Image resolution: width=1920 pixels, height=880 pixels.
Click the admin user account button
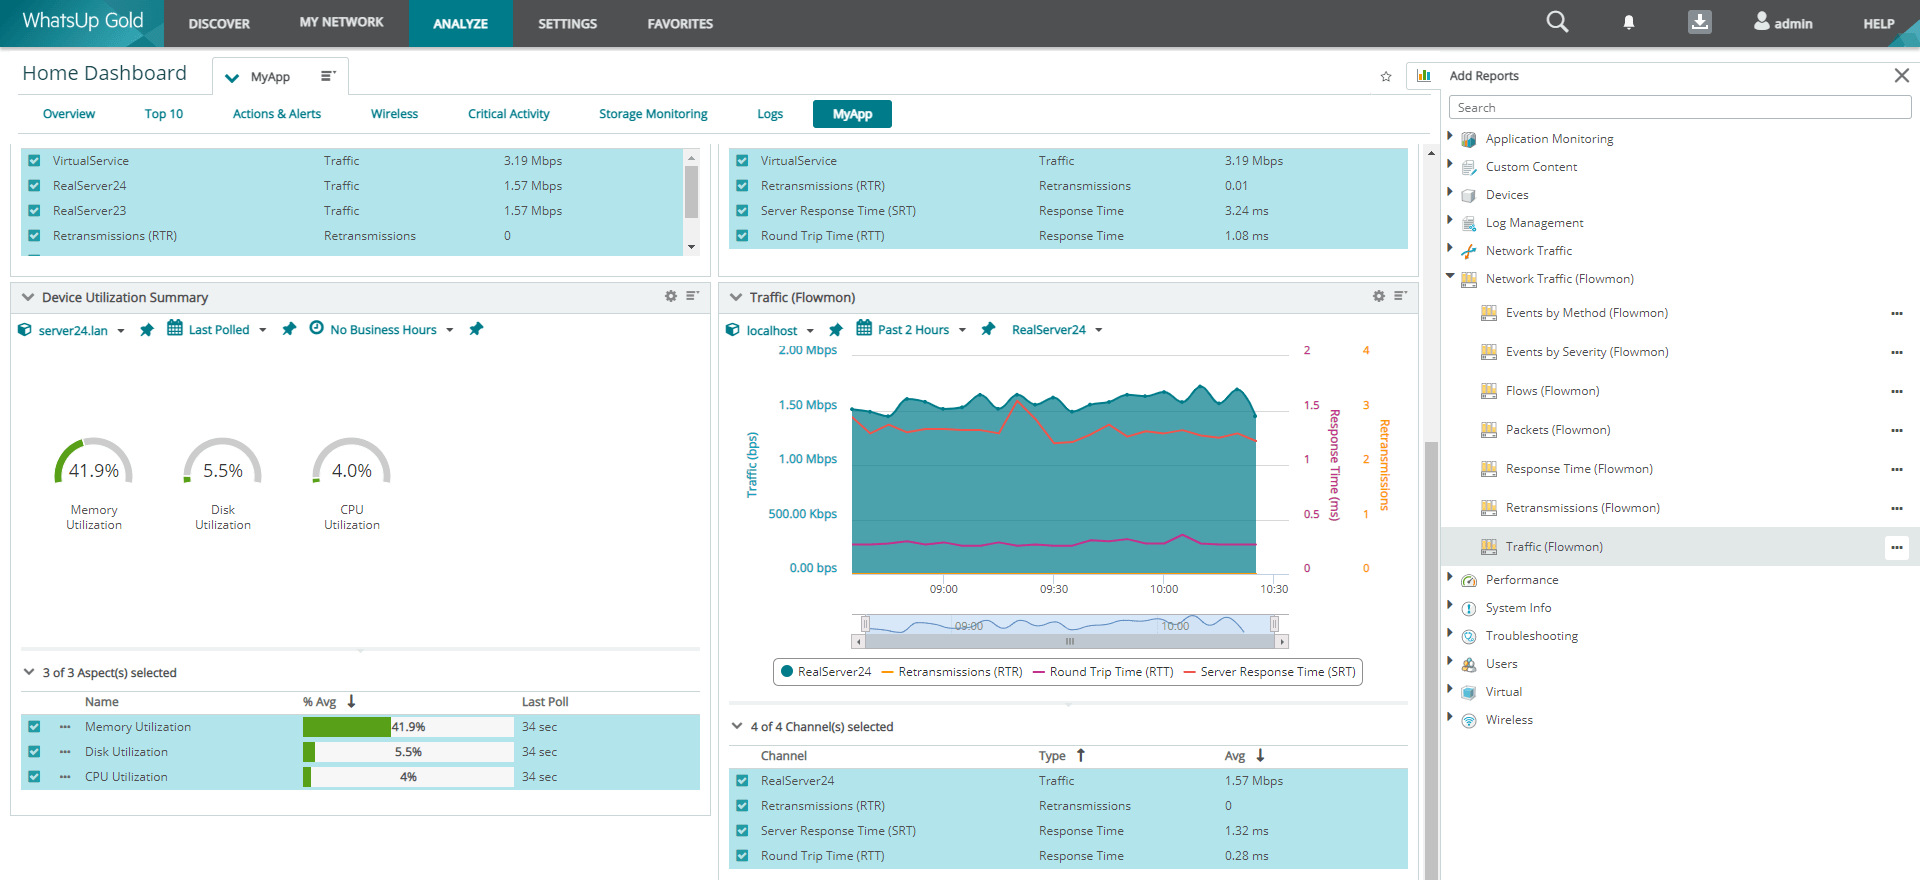(1783, 23)
